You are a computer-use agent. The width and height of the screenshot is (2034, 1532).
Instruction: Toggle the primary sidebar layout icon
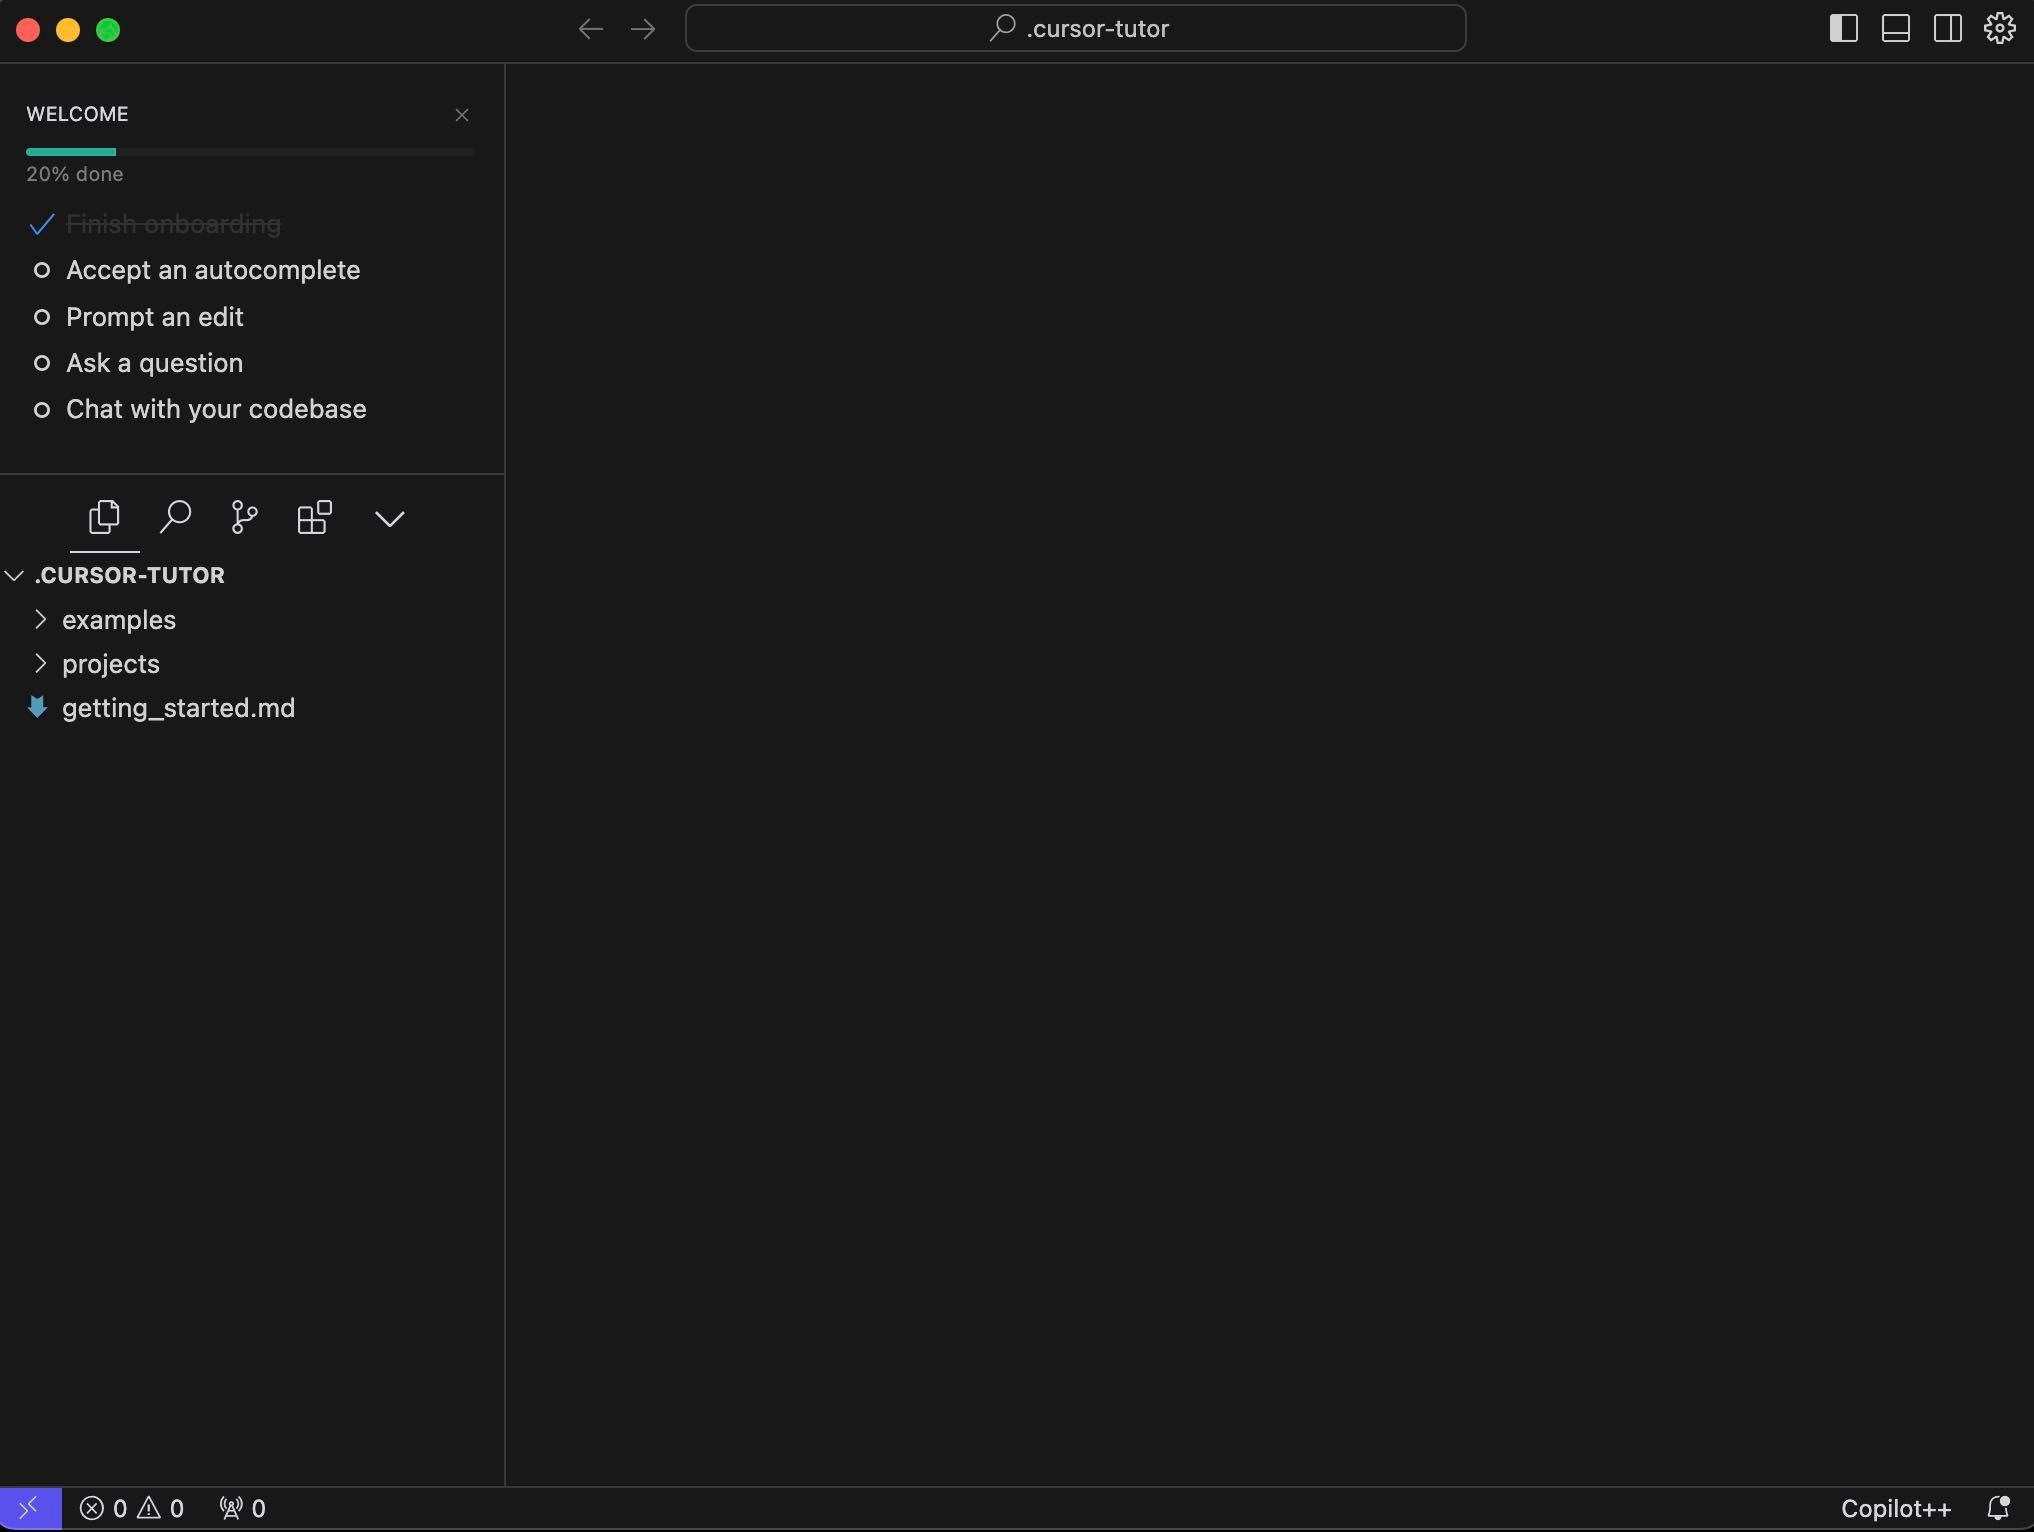[x=1843, y=28]
